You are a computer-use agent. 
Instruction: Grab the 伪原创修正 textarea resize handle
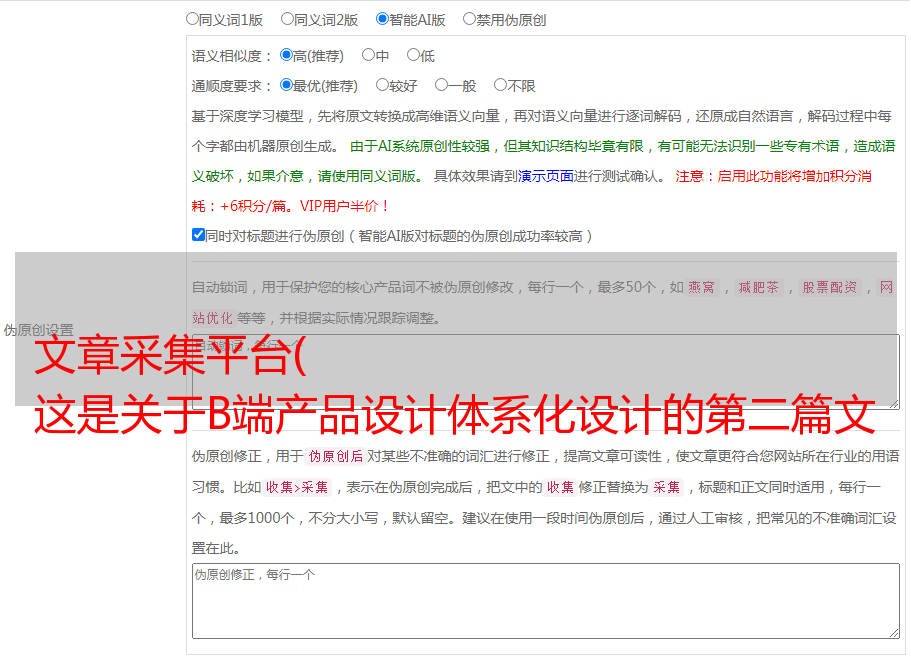point(894,633)
